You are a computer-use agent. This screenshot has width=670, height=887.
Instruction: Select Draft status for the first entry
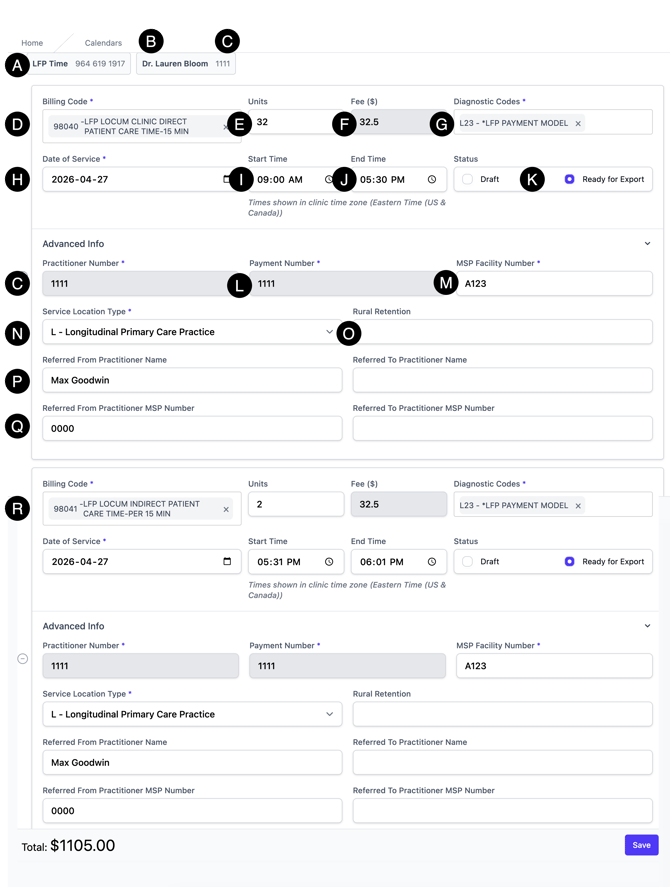[468, 180]
